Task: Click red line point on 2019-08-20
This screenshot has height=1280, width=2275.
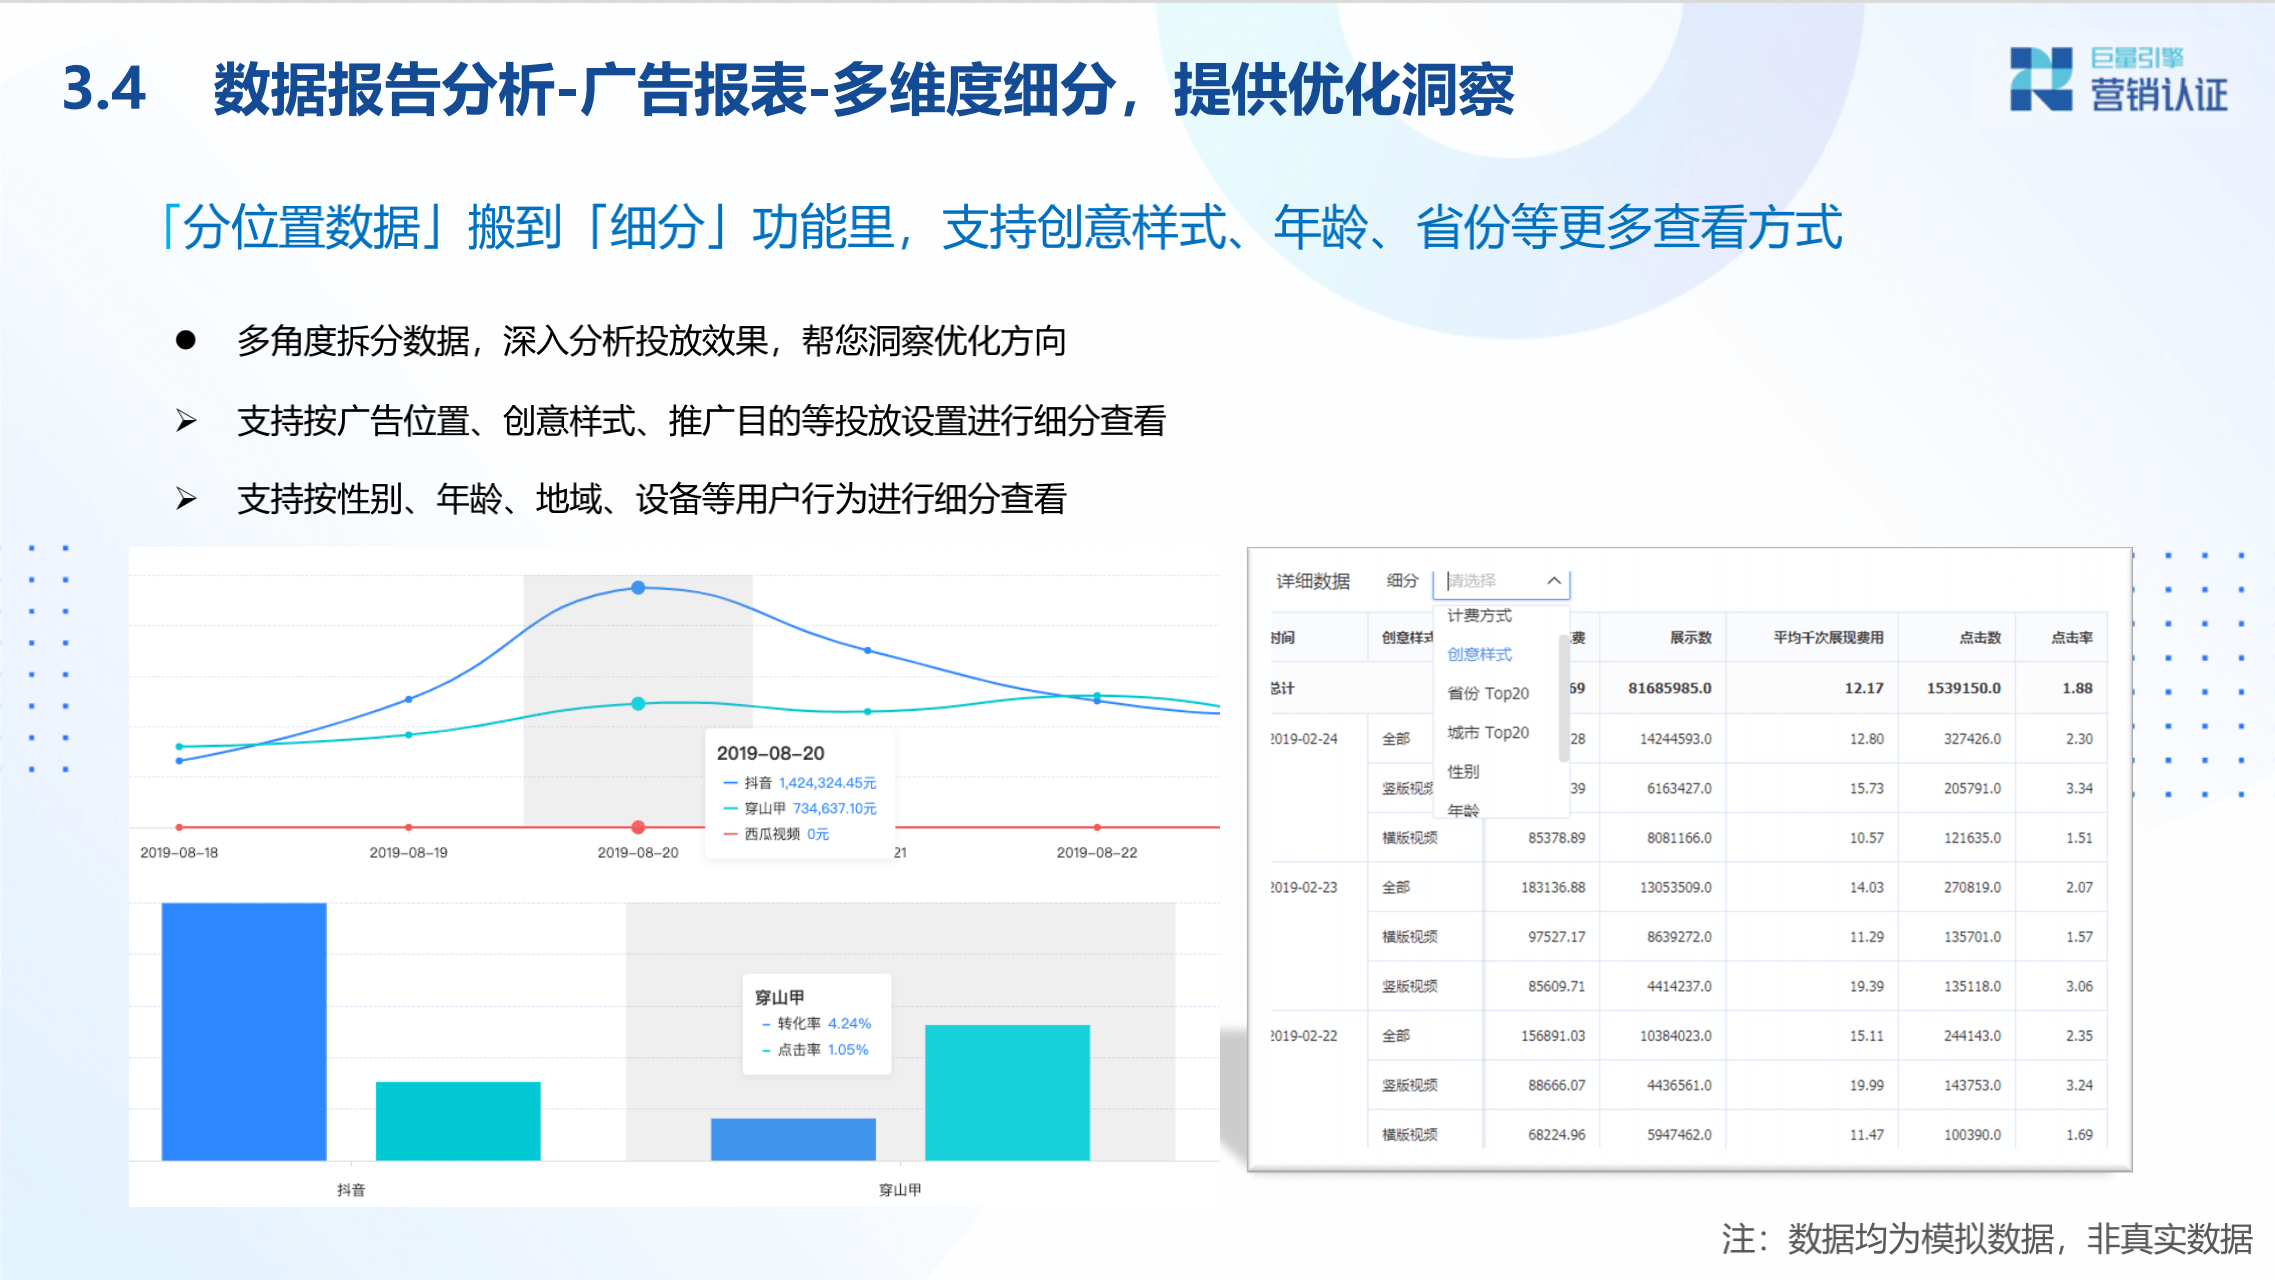Action: [x=638, y=827]
